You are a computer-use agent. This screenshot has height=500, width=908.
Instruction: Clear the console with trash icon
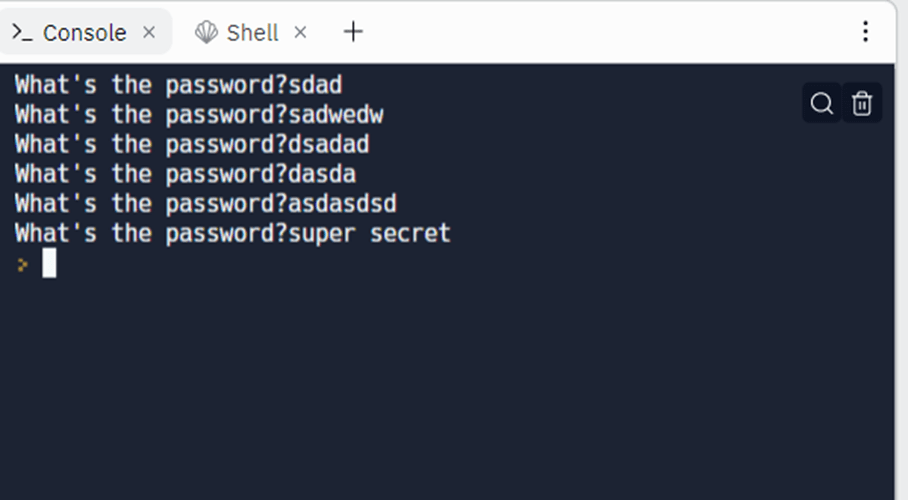(x=862, y=103)
